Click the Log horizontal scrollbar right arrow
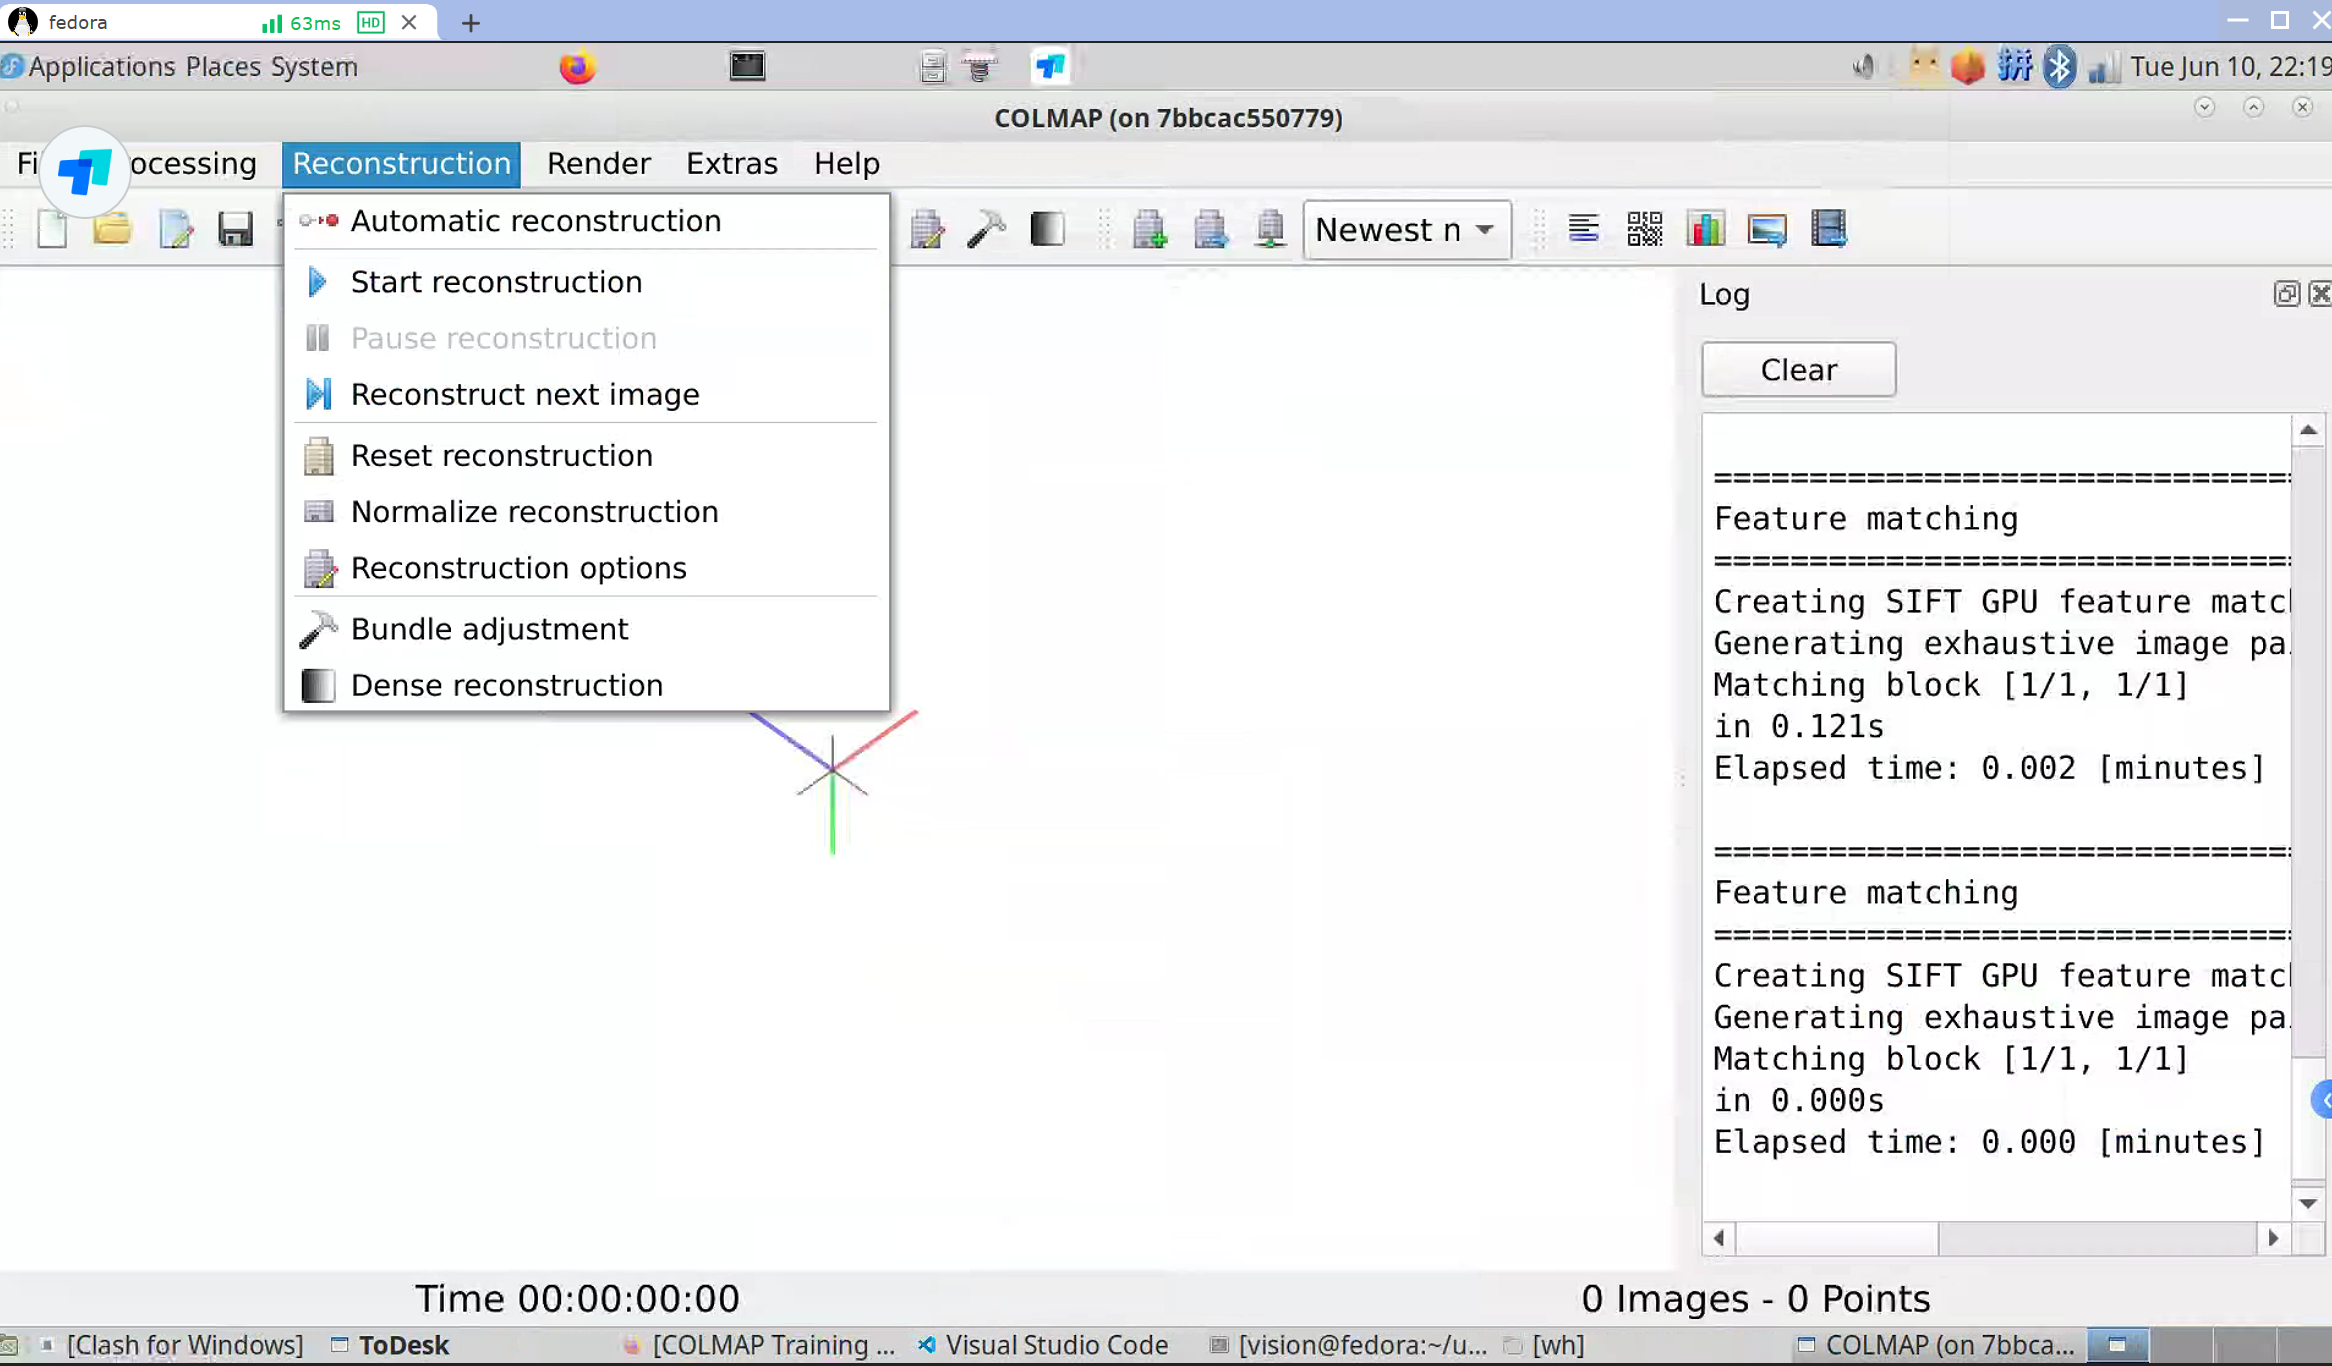 [x=2273, y=1238]
